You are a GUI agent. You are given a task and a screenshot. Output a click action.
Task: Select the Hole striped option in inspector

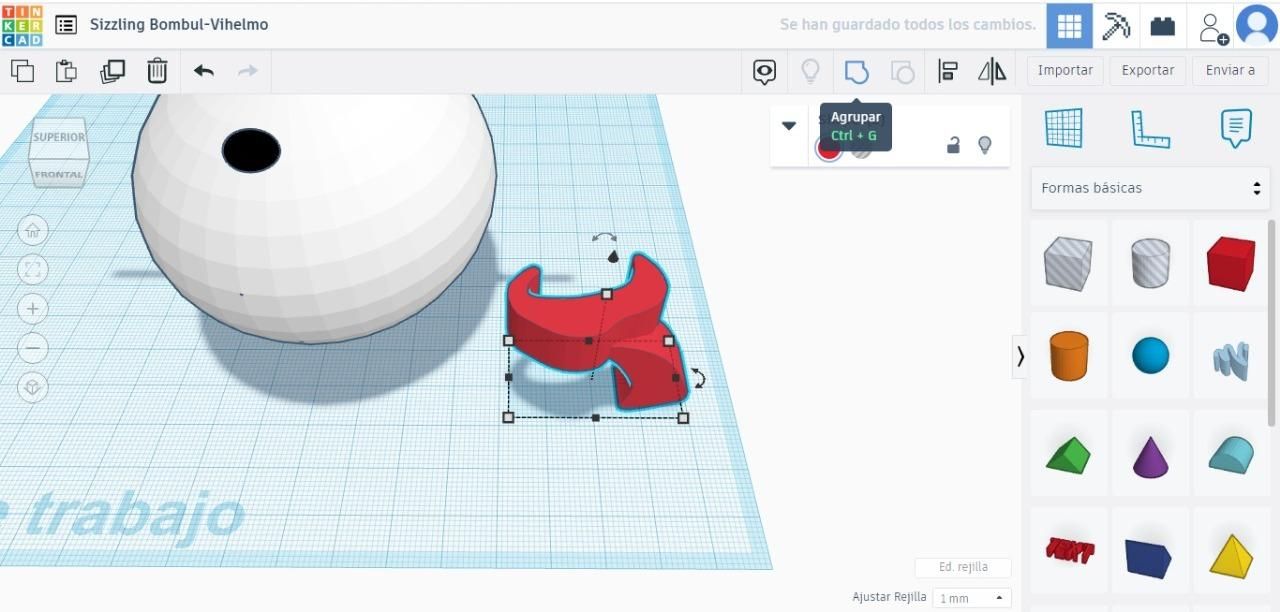(x=861, y=149)
